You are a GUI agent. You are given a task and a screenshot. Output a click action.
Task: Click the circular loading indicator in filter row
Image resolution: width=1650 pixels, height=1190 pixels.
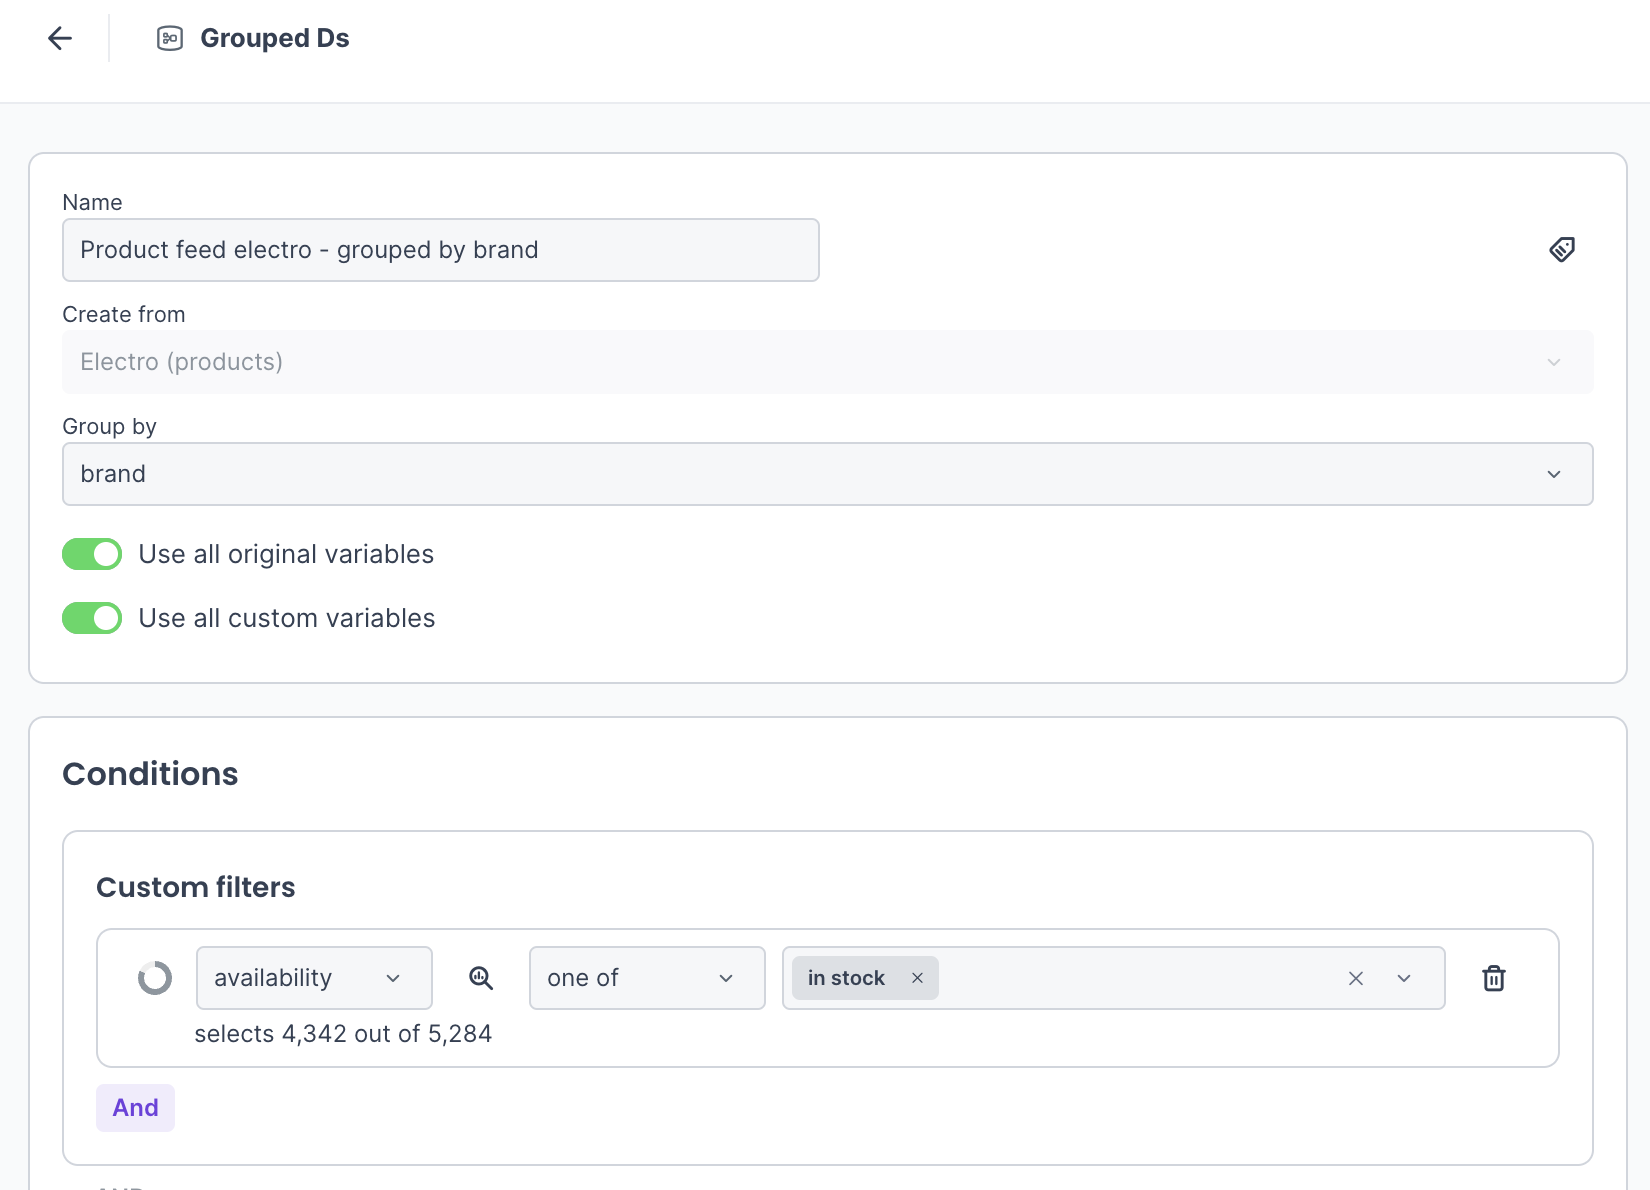tap(155, 978)
